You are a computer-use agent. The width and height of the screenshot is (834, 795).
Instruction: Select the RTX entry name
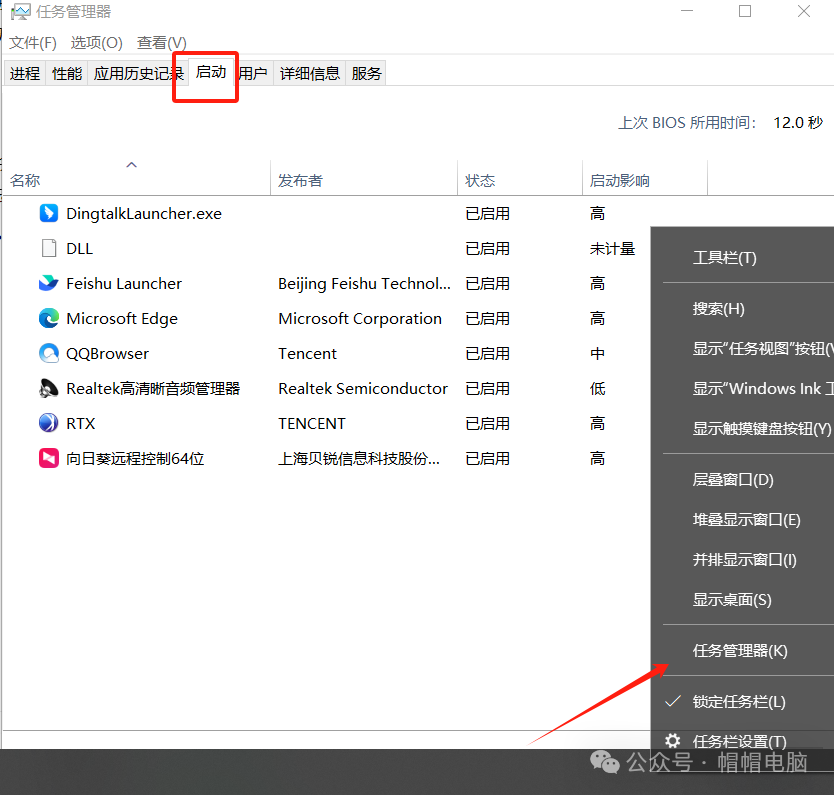tap(80, 424)
